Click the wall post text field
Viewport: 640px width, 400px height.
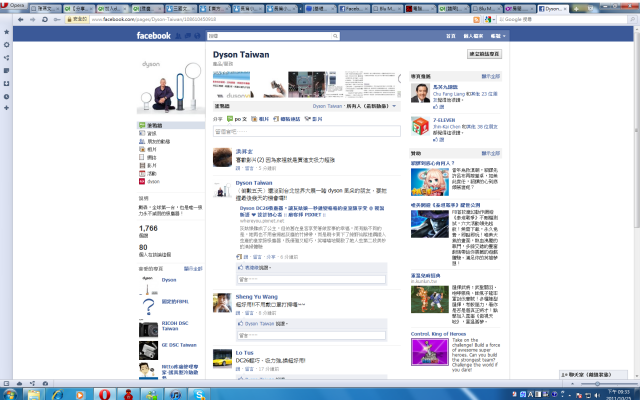307,131
